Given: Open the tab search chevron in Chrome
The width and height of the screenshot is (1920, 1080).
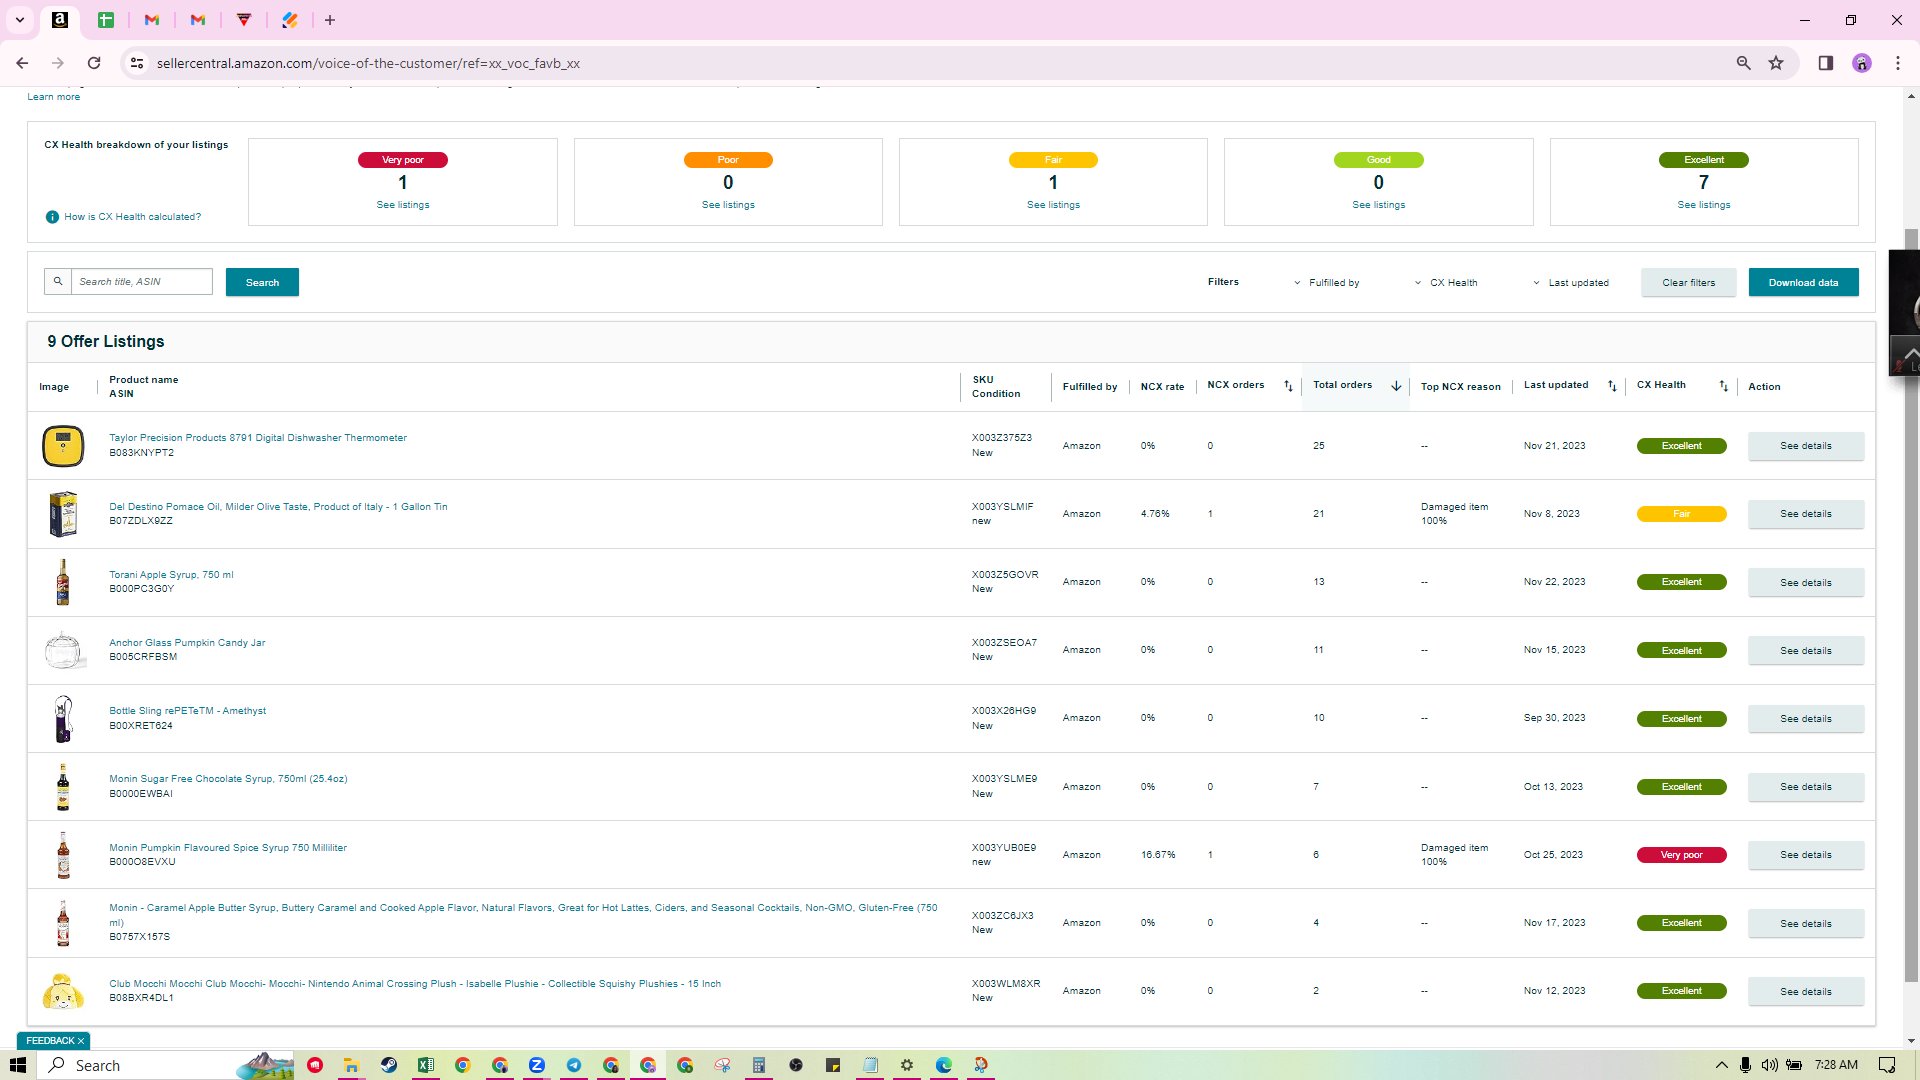Looking at the screenshot, I should point(19,20).
